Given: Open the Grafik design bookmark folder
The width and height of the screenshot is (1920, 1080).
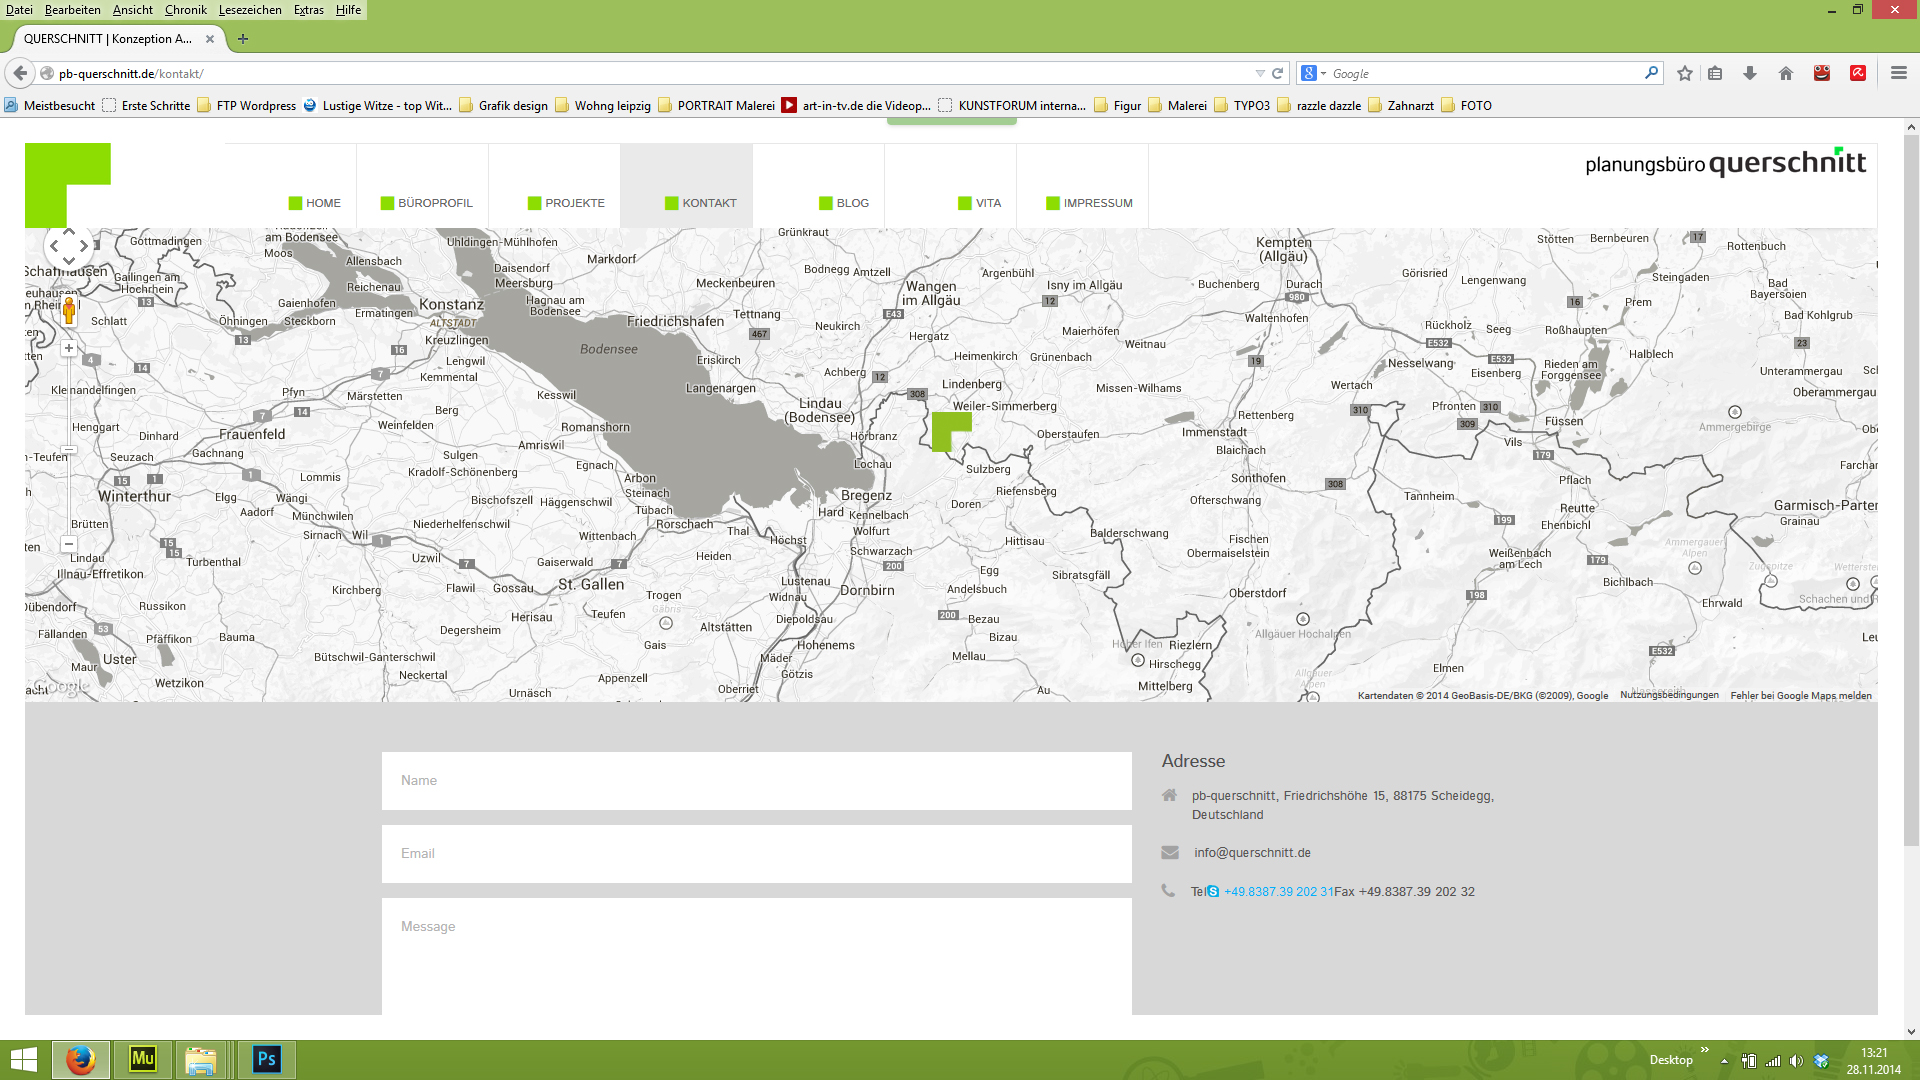Looking at the screenshot, I should coord(504,106).
